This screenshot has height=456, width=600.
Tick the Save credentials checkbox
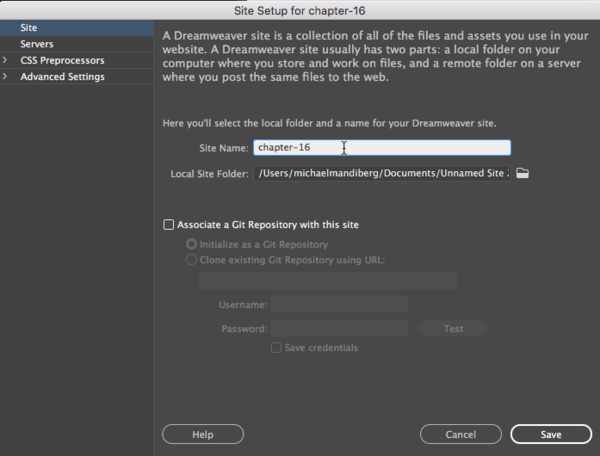276,348
